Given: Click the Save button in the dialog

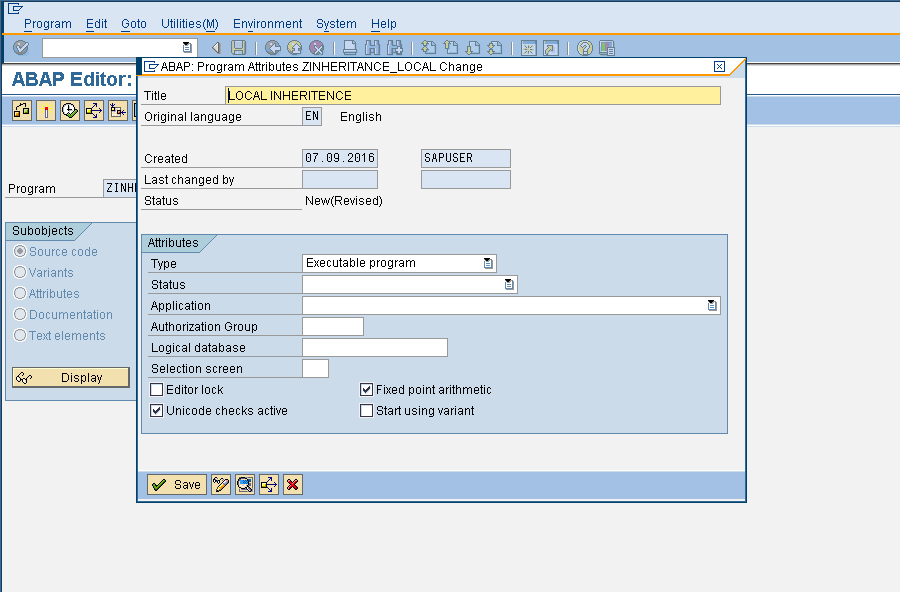Looking at the screenshot, I should (x=176, y=485).
